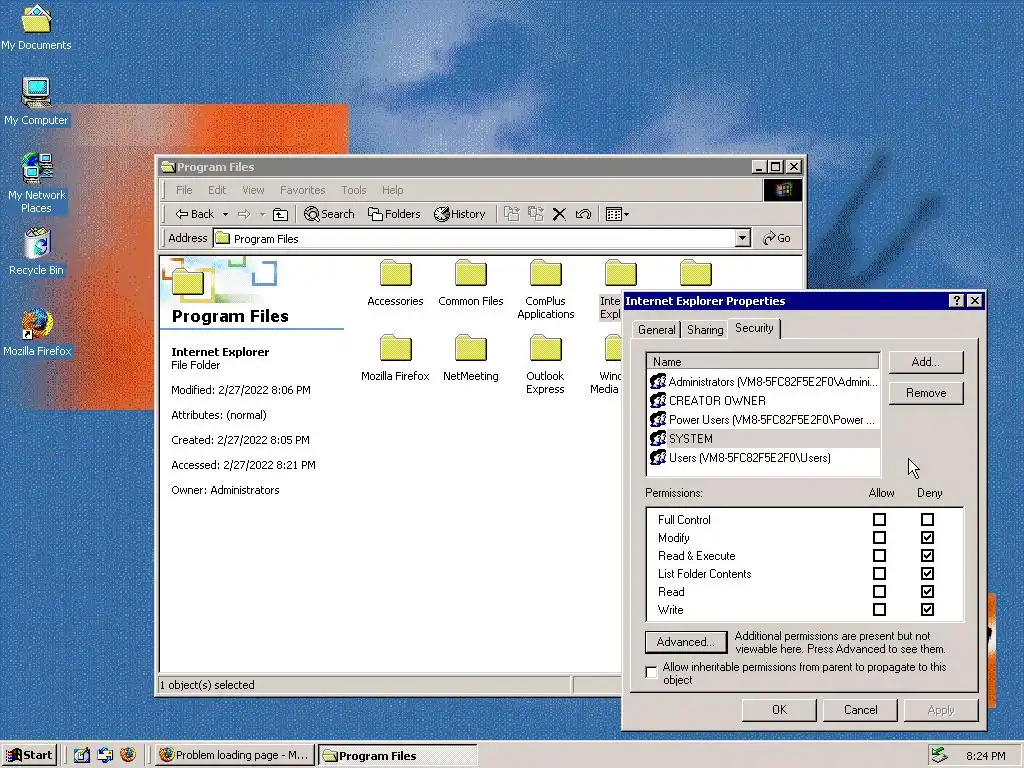Open the File menu
1024x768 pixels.
click(x=184, y=190)
